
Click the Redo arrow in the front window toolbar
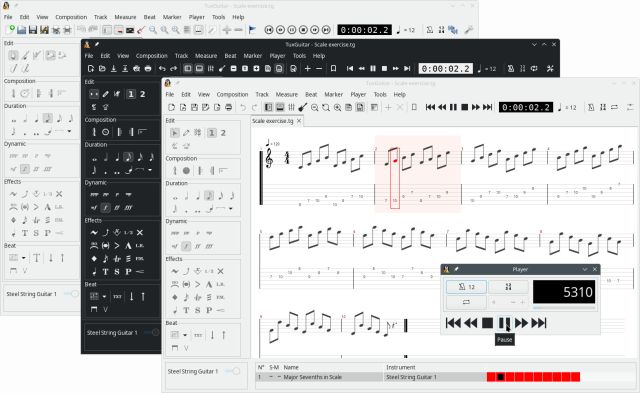(255, 107)
